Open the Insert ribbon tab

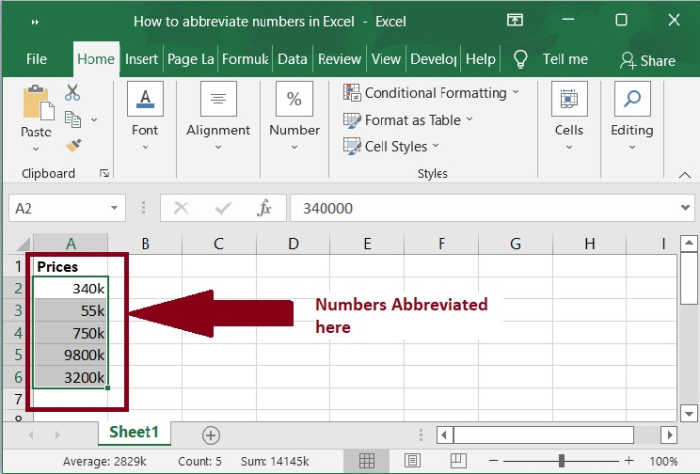tap(142, 59)
